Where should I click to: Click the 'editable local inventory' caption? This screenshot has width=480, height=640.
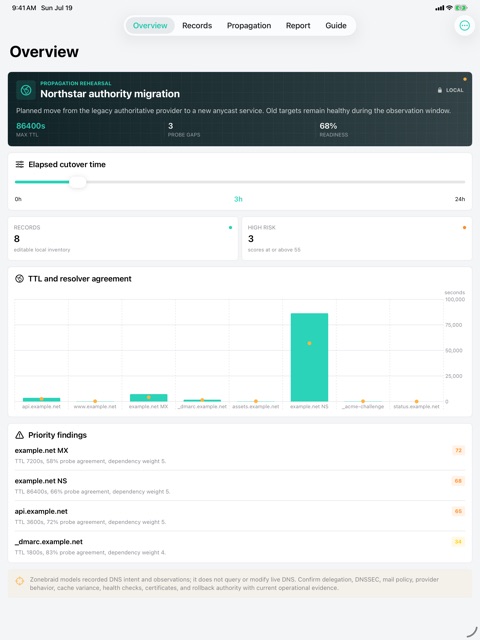(x=42, y=250)
